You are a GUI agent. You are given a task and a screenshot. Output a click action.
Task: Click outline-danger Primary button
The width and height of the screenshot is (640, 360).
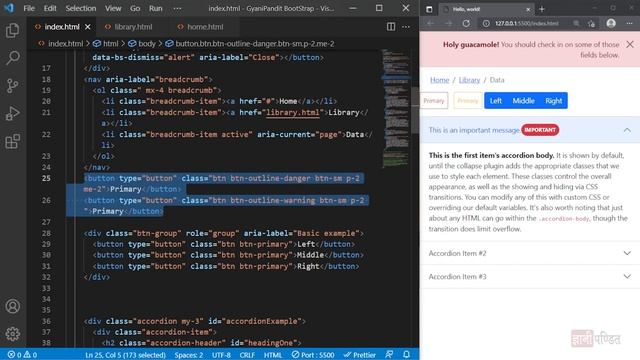(433, 101)
